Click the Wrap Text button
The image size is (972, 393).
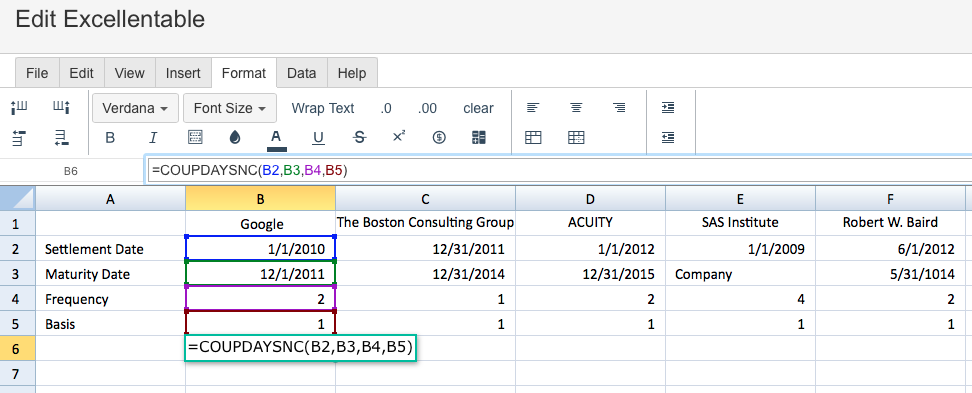323,108
